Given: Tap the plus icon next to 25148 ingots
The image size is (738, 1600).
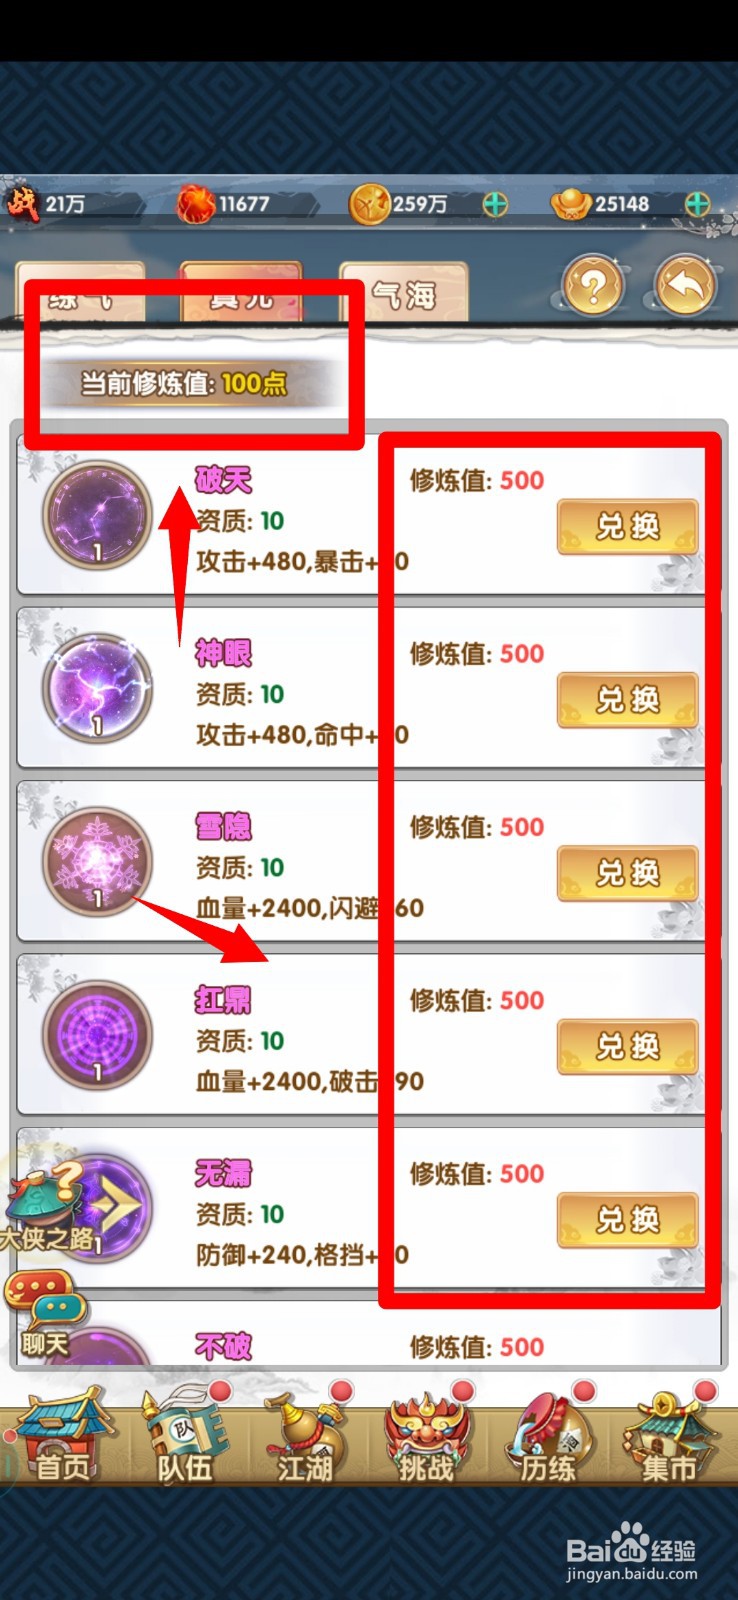Looking at the screenshot, I should point(697,204).
